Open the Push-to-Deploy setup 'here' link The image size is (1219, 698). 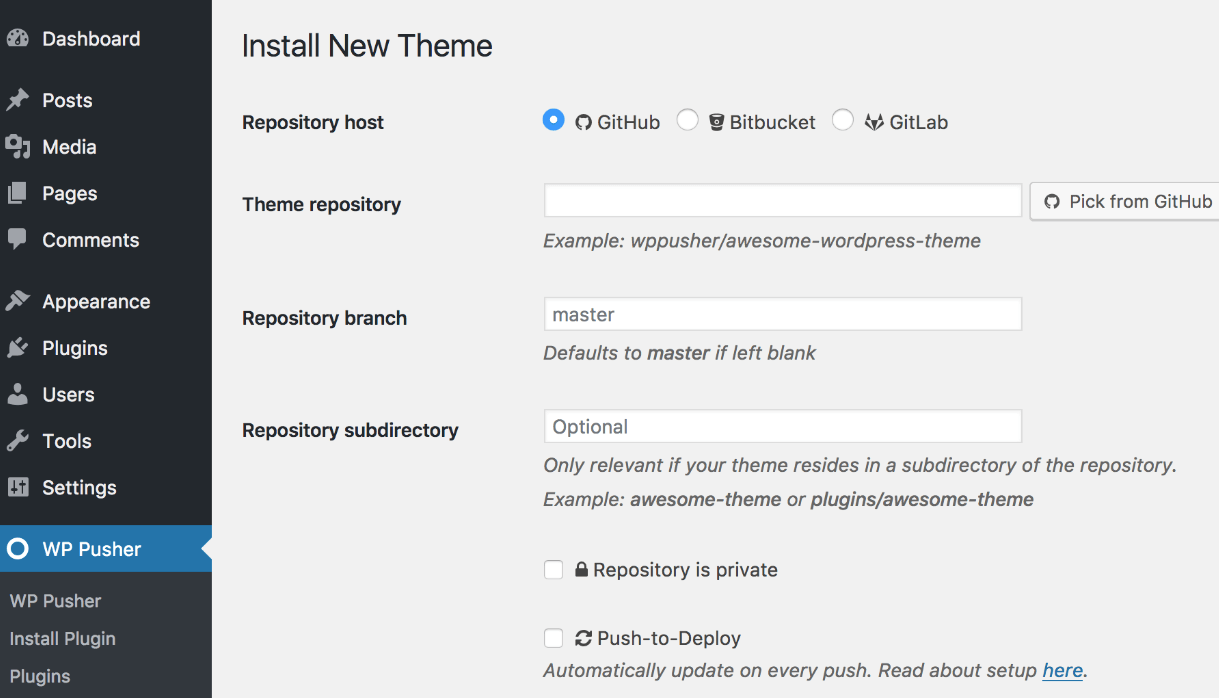click(x=1062, y=670)
